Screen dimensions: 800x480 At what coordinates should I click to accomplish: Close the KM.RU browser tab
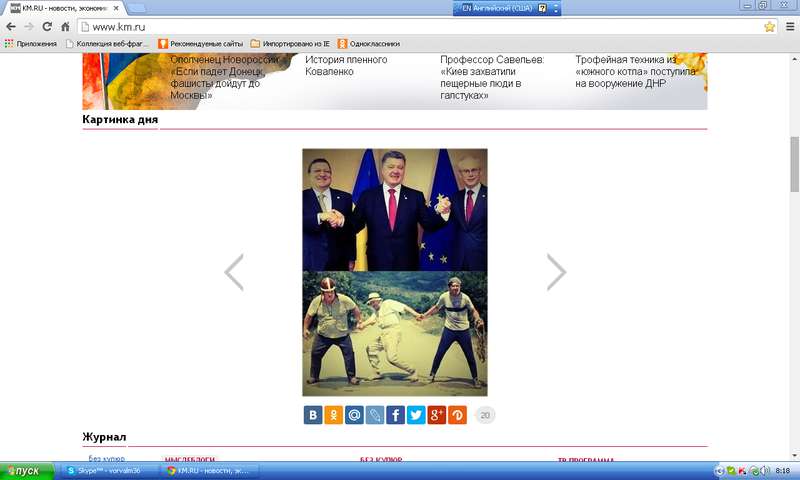coord(116,8)
